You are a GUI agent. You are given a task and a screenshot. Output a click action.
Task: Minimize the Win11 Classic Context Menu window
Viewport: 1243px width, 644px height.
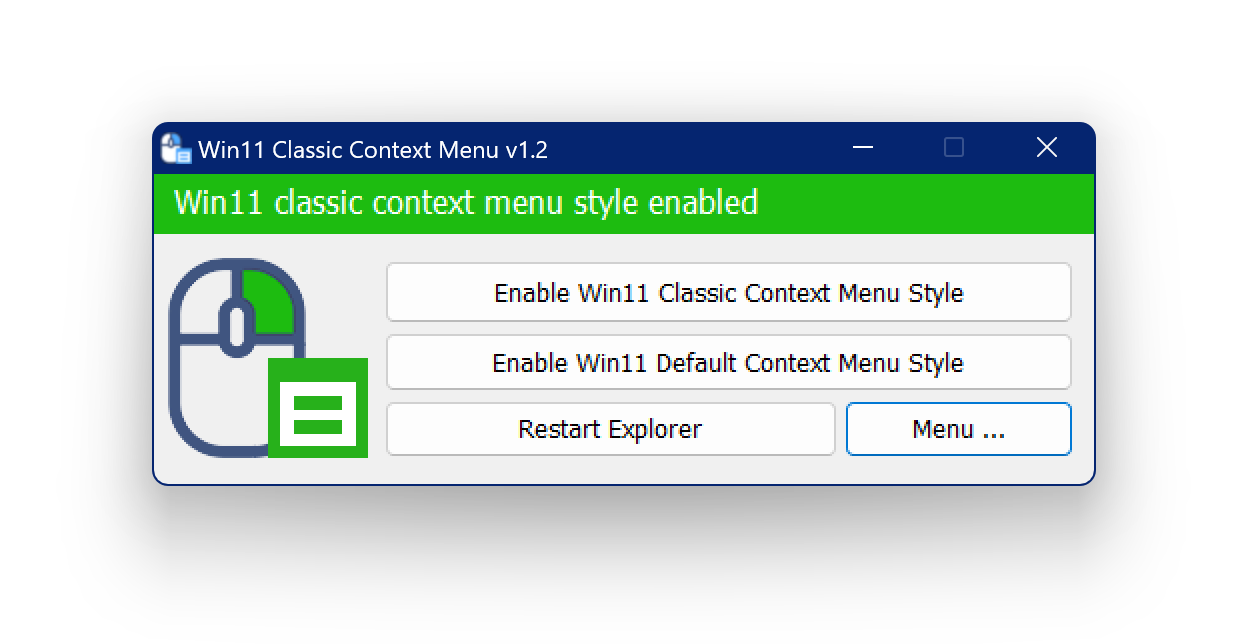(863, 148)
